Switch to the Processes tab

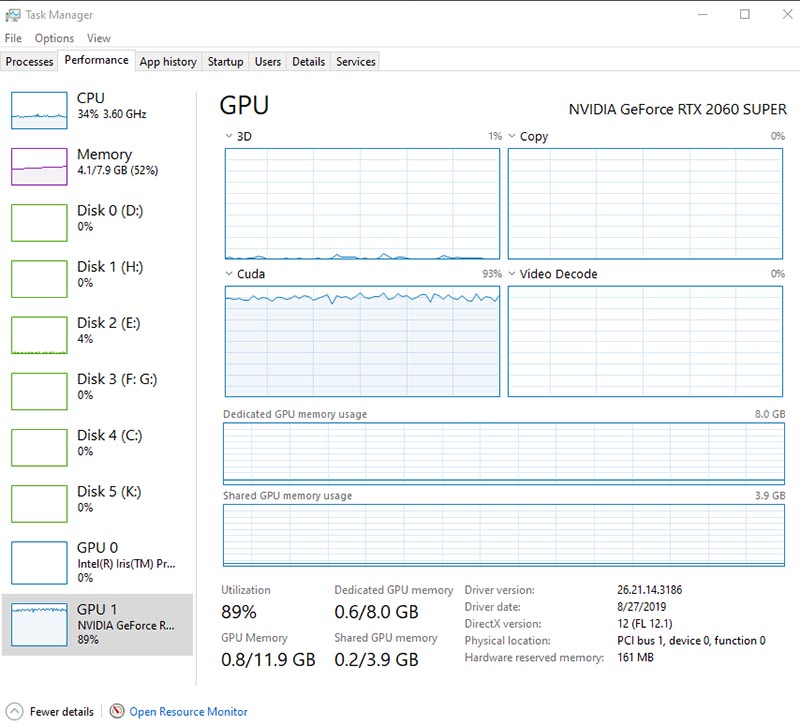pos(29,62)
